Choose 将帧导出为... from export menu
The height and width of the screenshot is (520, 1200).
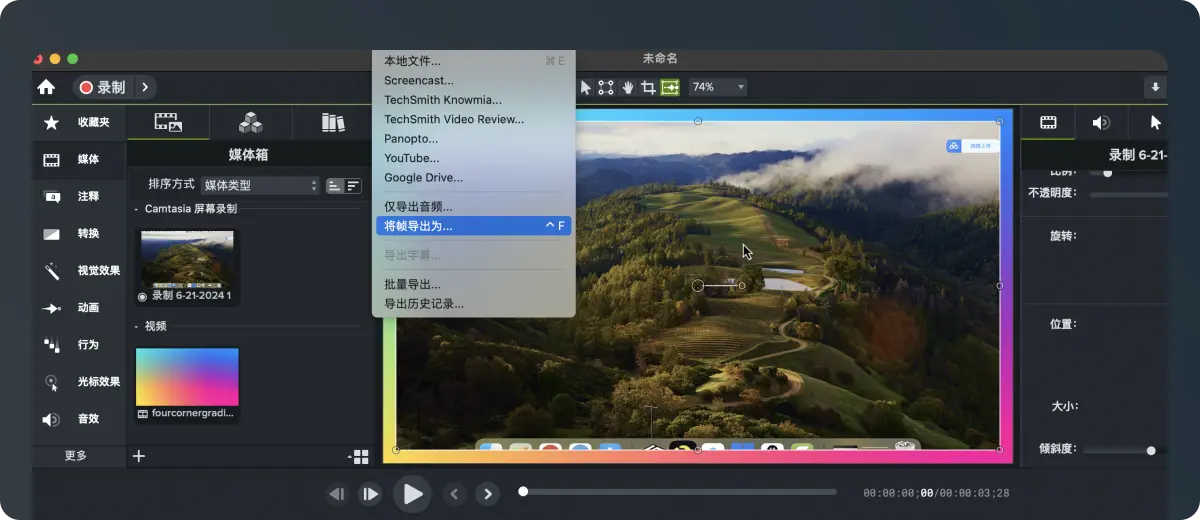(x=473, y=226)
